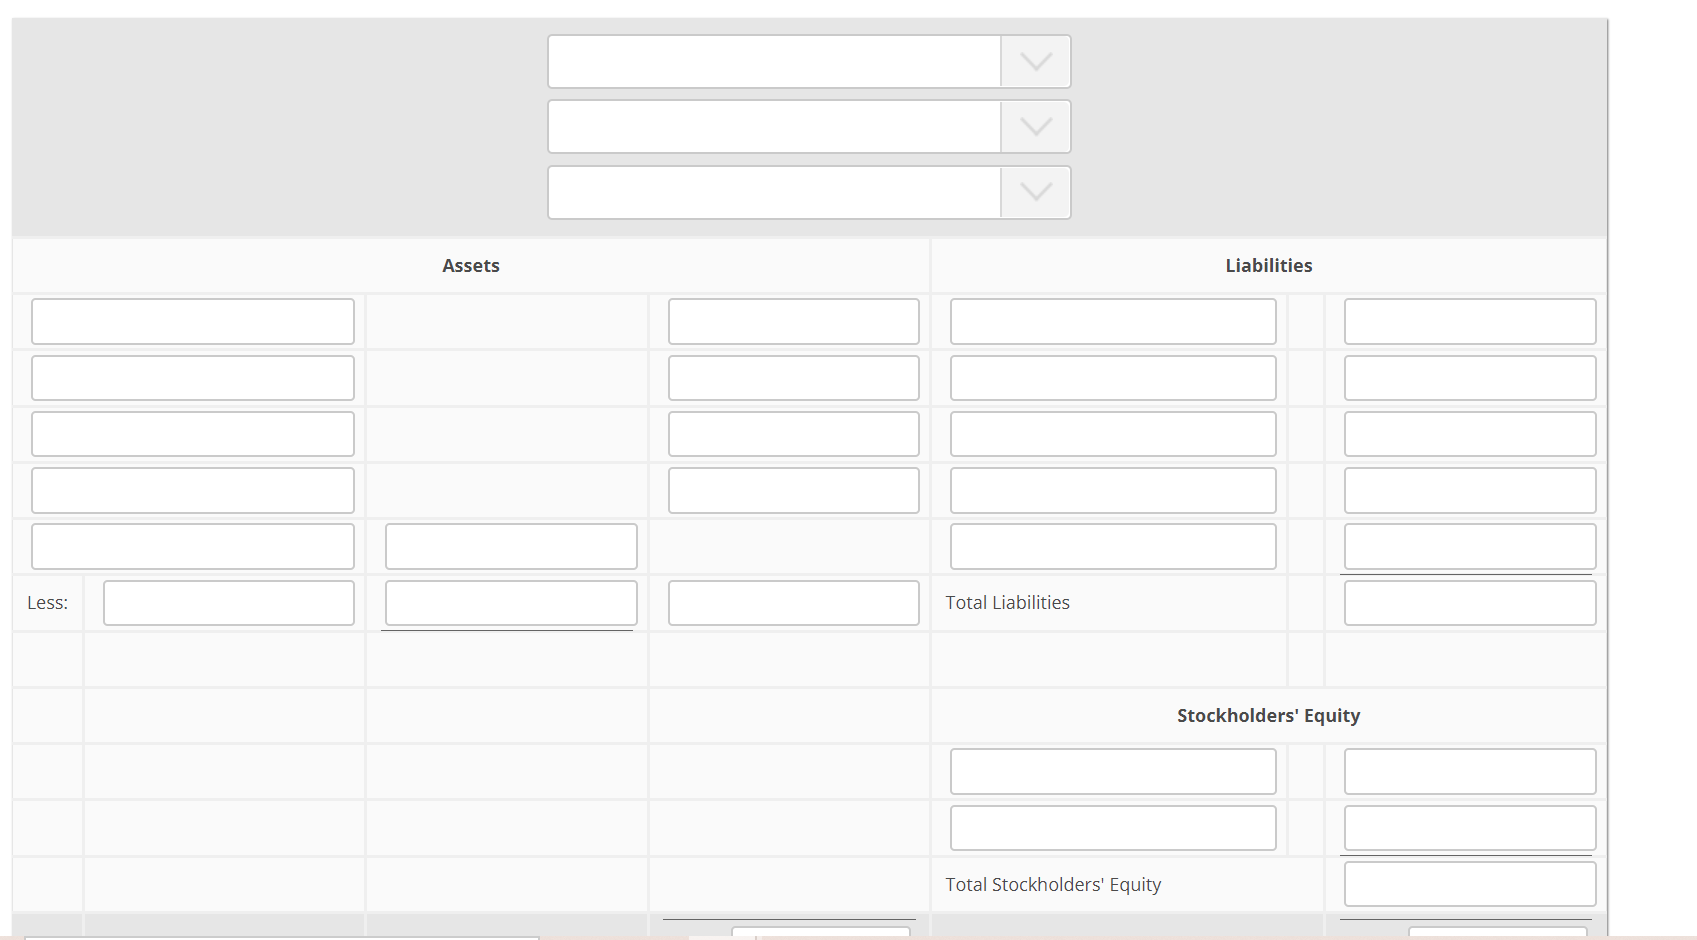This screenshot has height=940, width=1697.
Task: Click the first asset name input under Assets
Action: coord(193,322)
